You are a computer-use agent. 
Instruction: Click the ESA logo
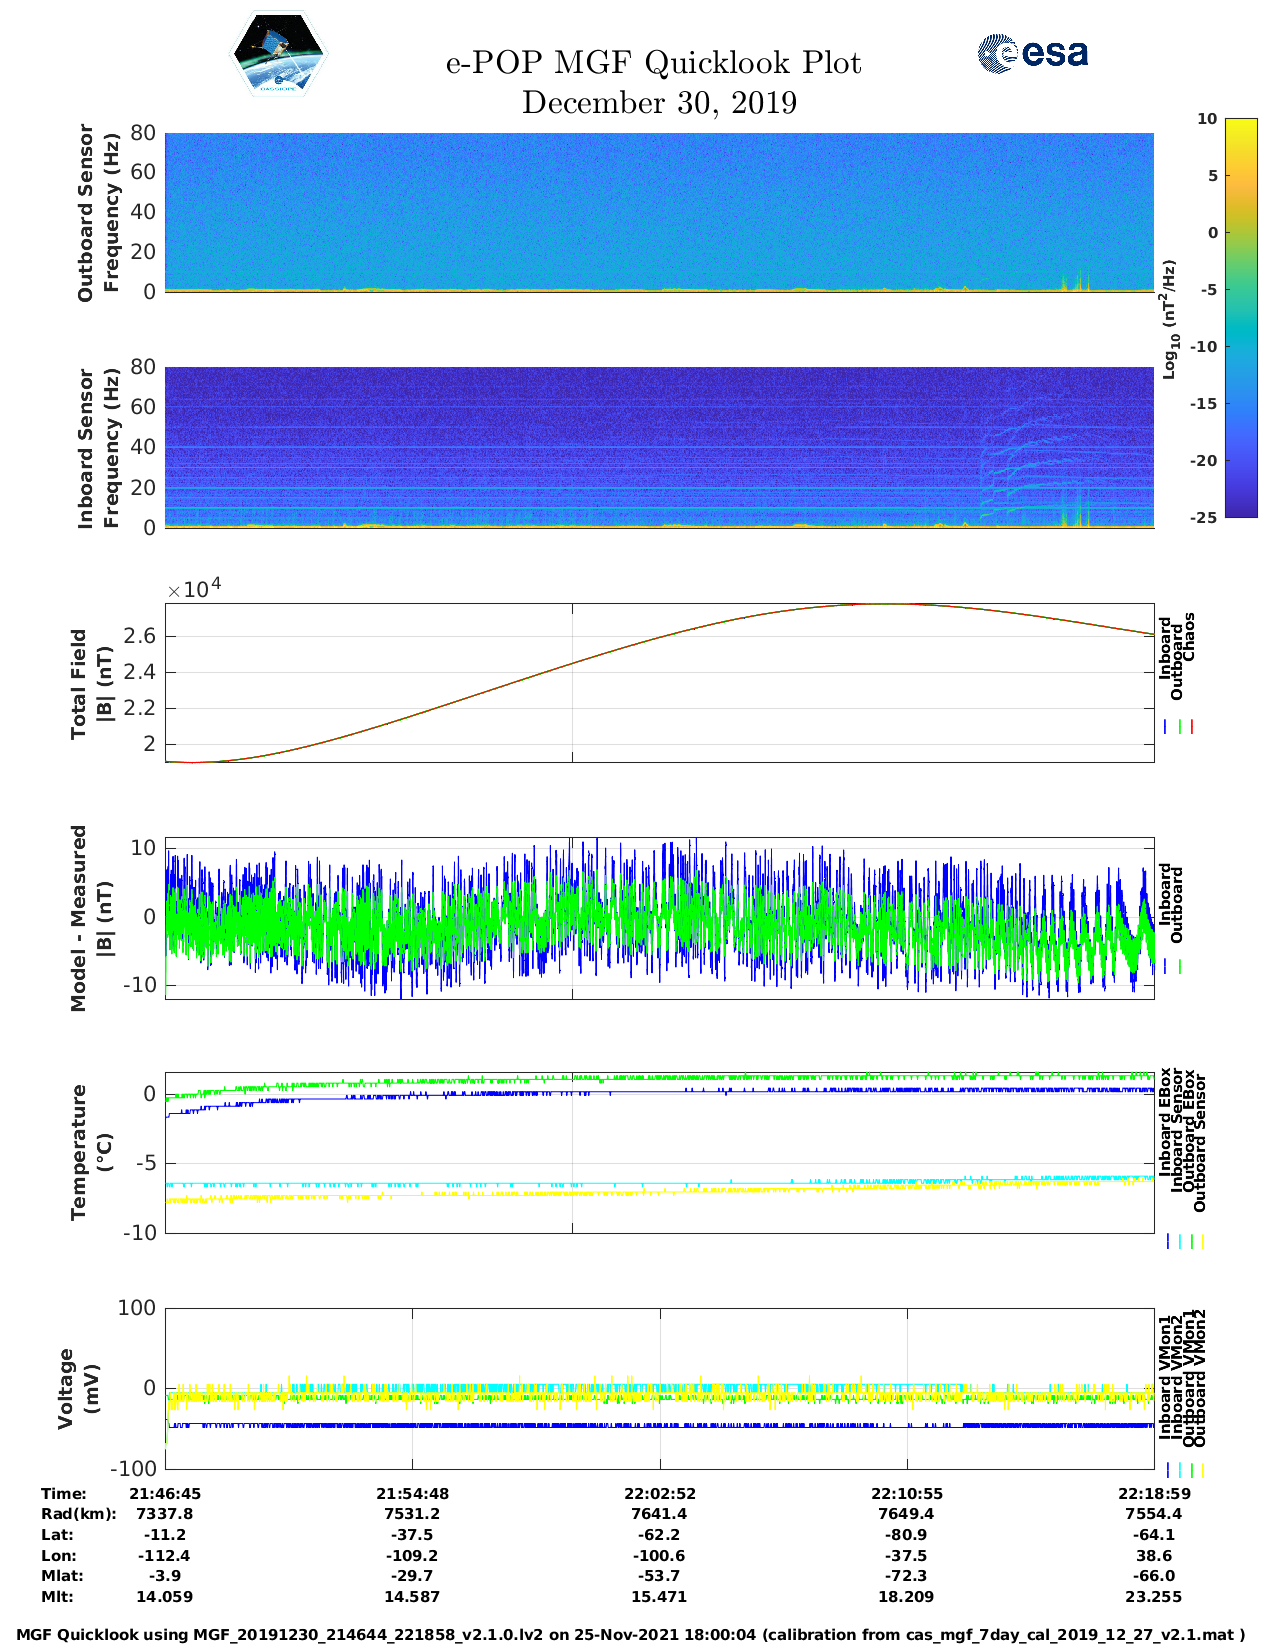1033,53
